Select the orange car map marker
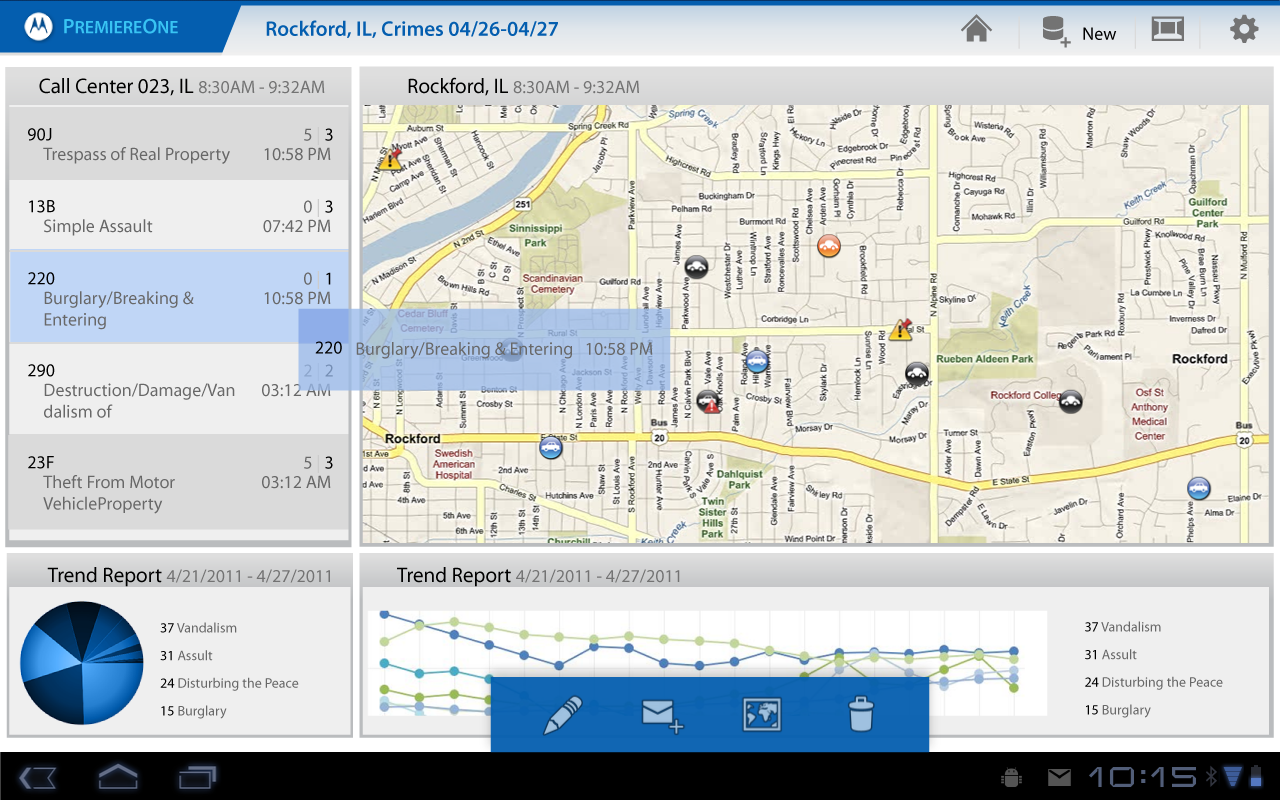Image resolution: width=1280 pixels, height=800 pixels. click(828, 245)
